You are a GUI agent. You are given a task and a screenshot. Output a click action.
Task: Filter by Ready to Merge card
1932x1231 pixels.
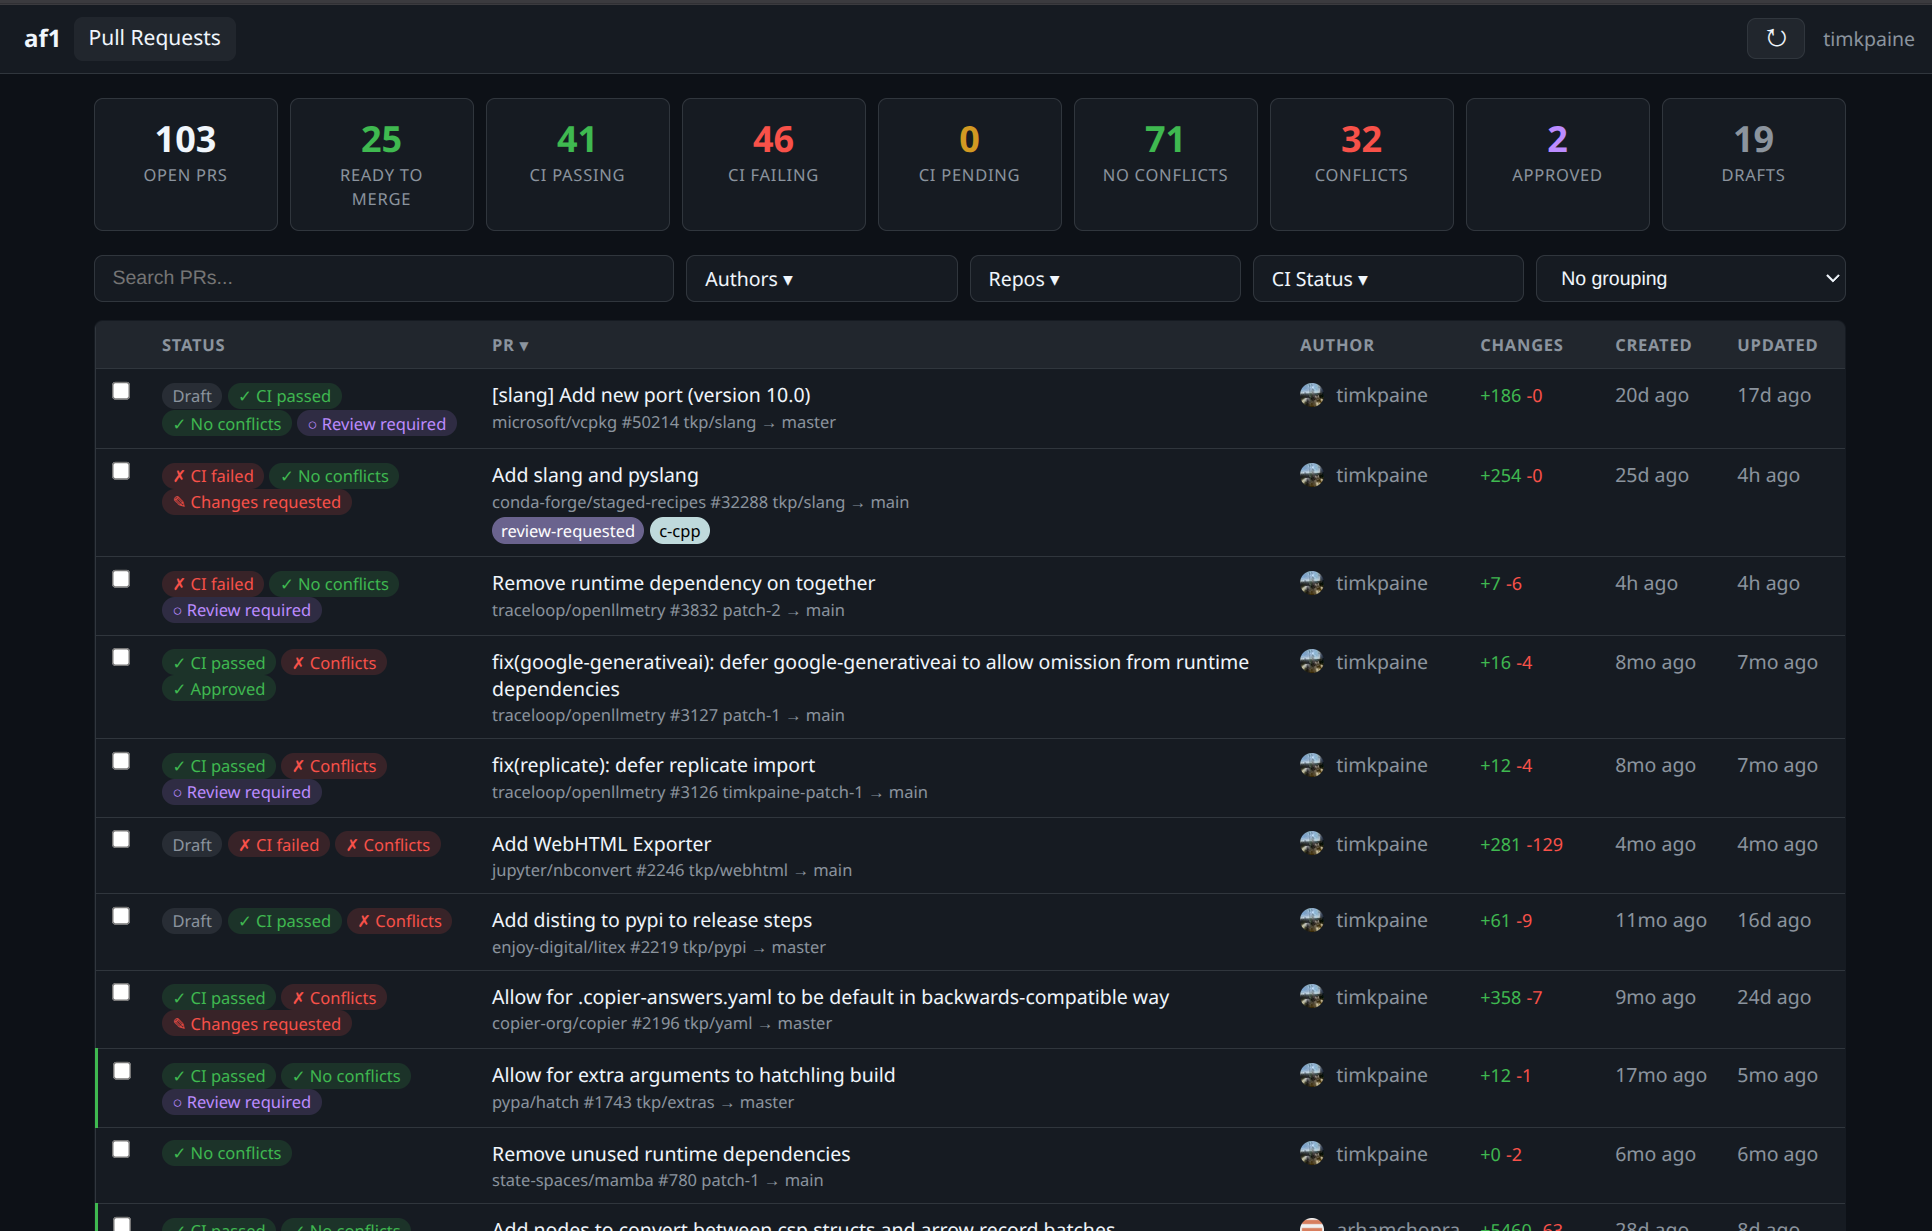click(x=382, y=164)
